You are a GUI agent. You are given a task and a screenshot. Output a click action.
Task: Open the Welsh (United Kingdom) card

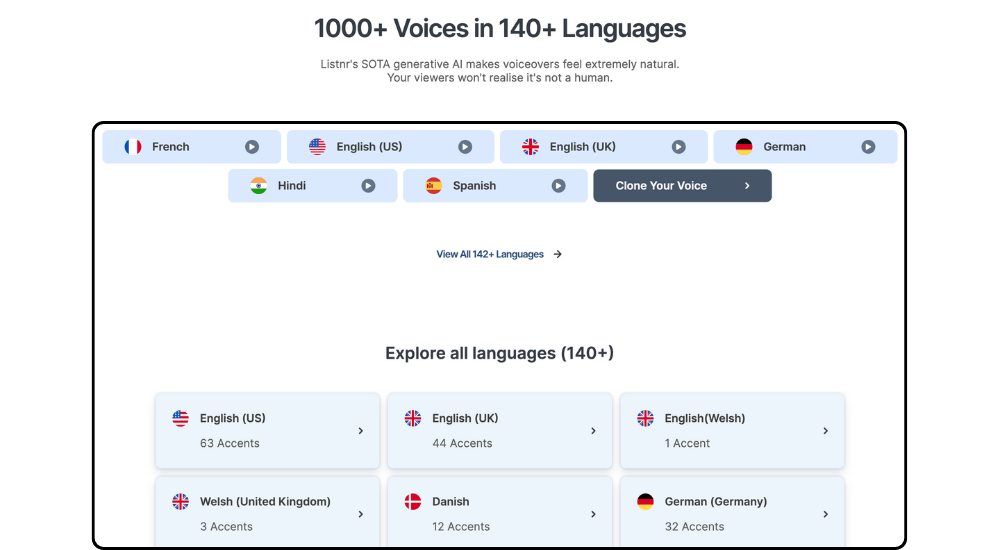coord(266,513)
